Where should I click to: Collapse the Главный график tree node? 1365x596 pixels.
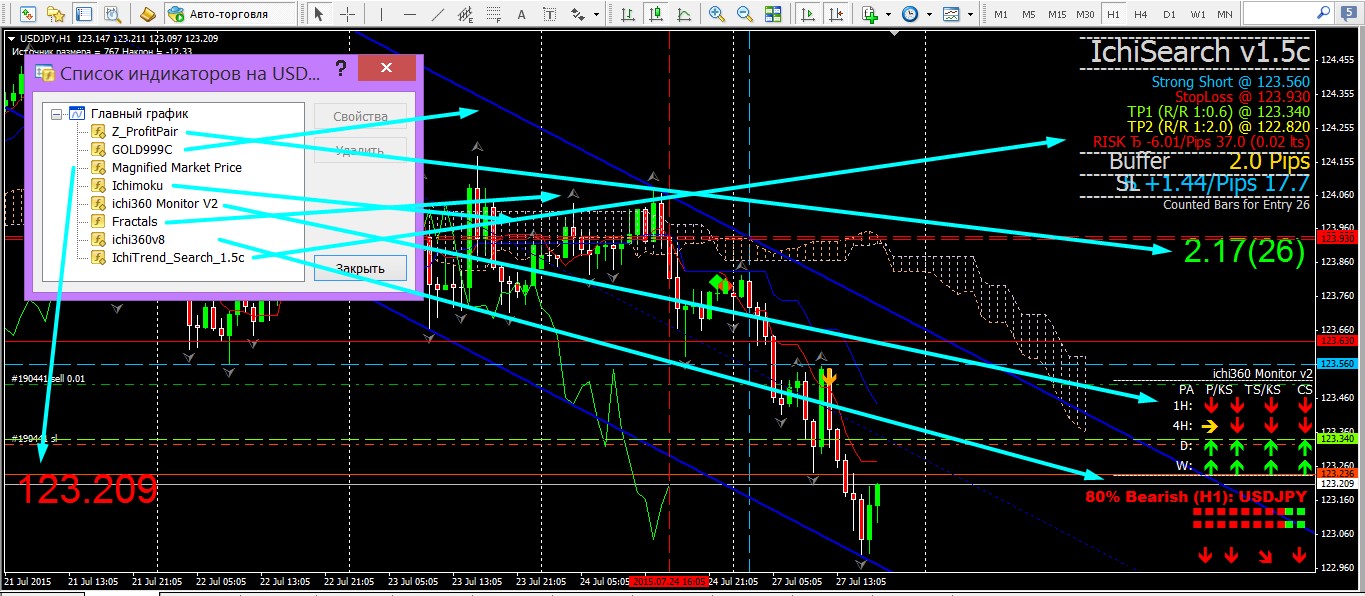56,114
